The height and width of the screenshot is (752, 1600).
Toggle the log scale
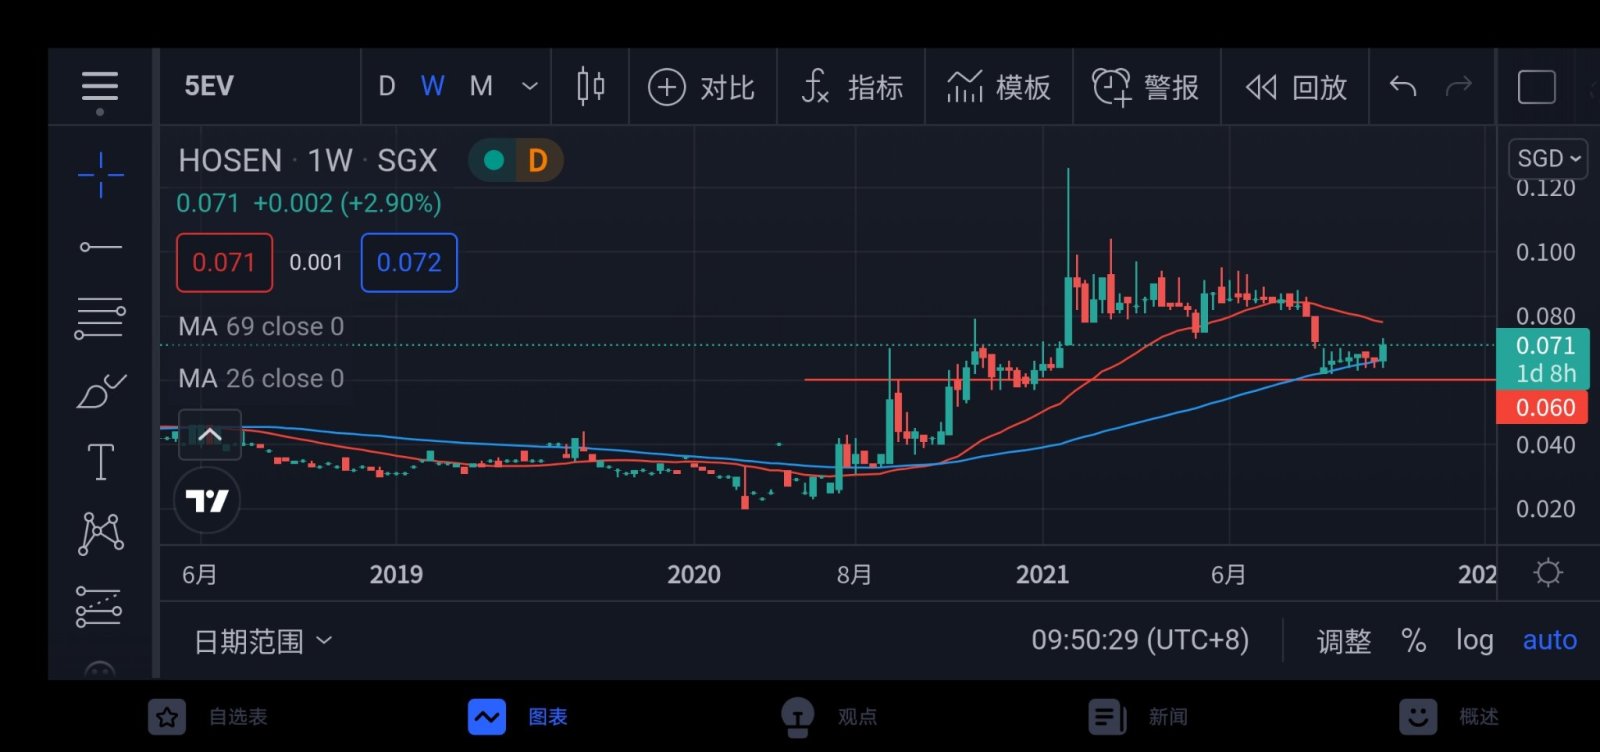coord(1474,641)
